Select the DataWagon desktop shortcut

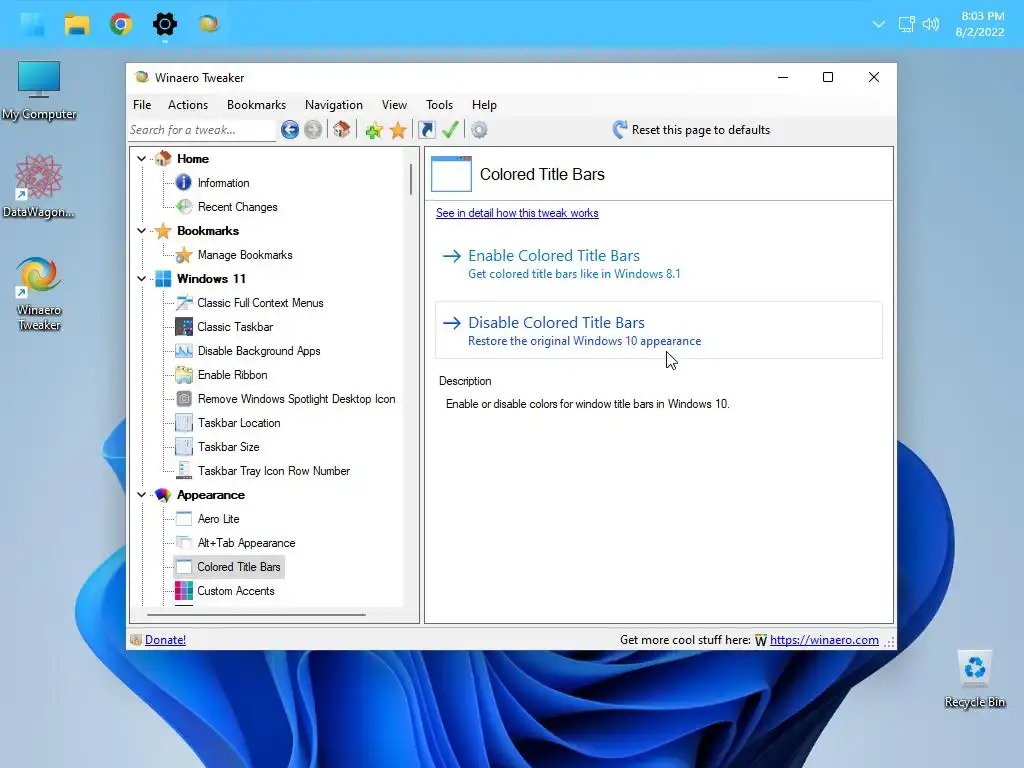(x=39, y=187)
